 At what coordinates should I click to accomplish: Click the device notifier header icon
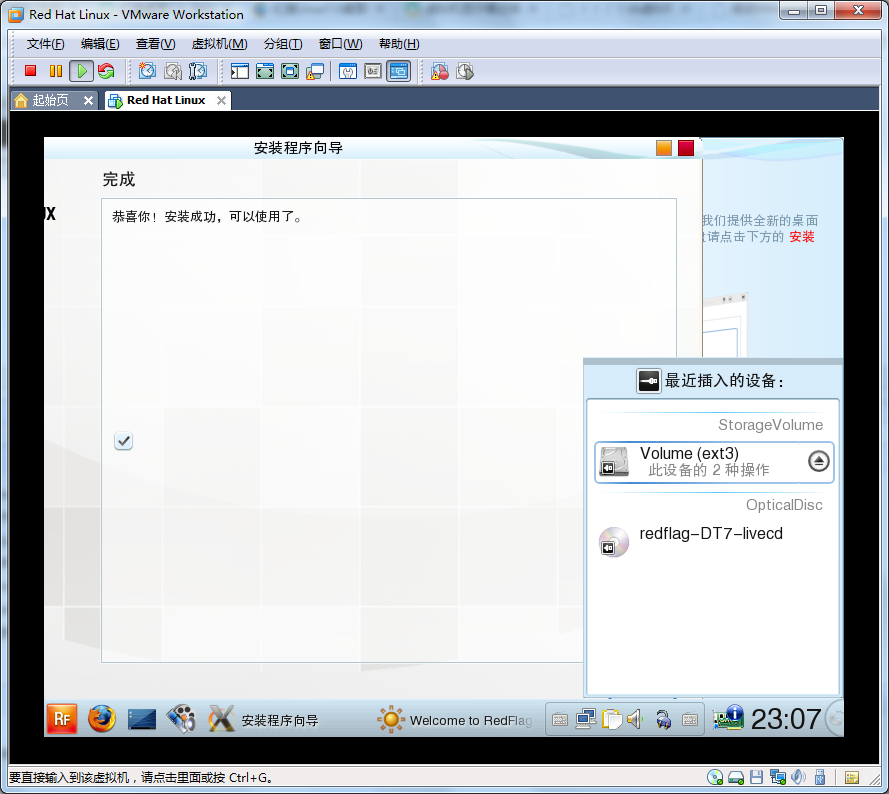[x=649, y=381]
